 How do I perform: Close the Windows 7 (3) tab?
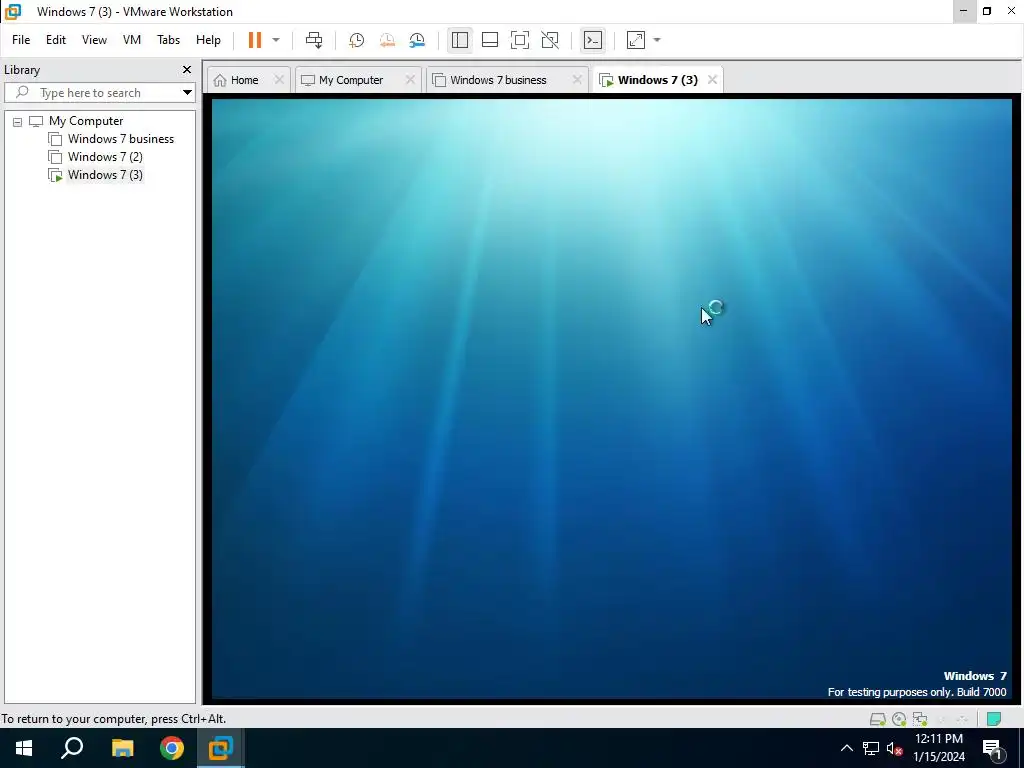[x=712, y=80]
